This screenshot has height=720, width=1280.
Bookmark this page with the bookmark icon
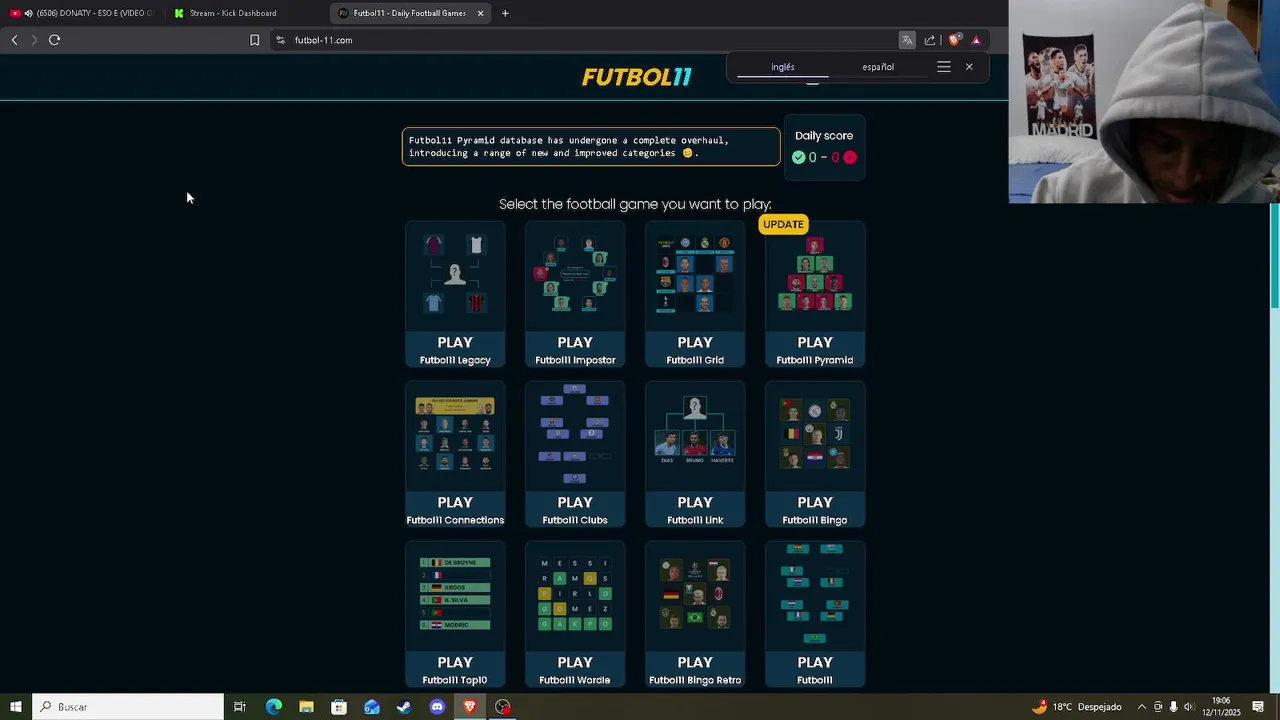254,40
